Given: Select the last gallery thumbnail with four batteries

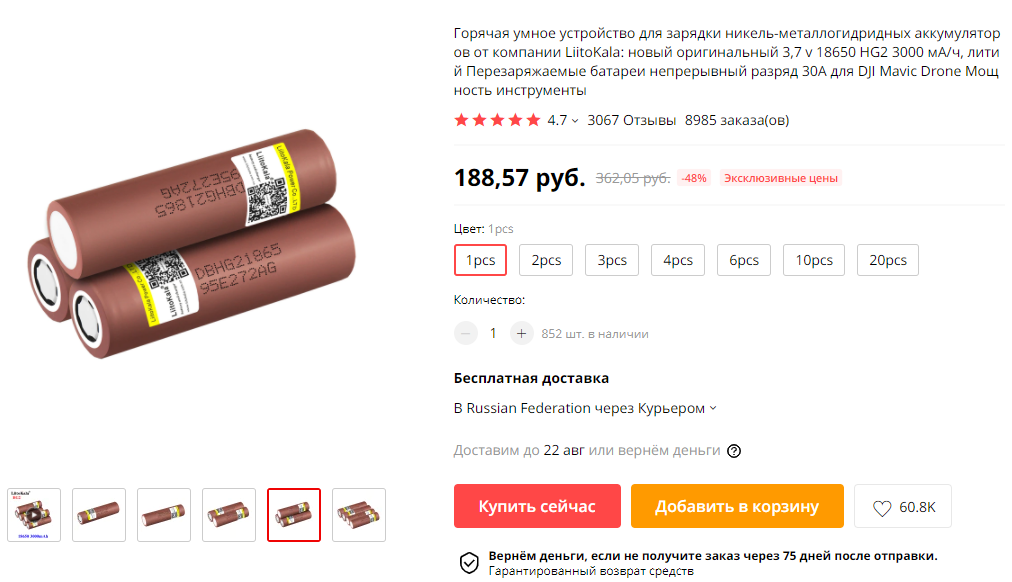Looking at the screenshot, I should pyautogui.click(x=359, y=515).
